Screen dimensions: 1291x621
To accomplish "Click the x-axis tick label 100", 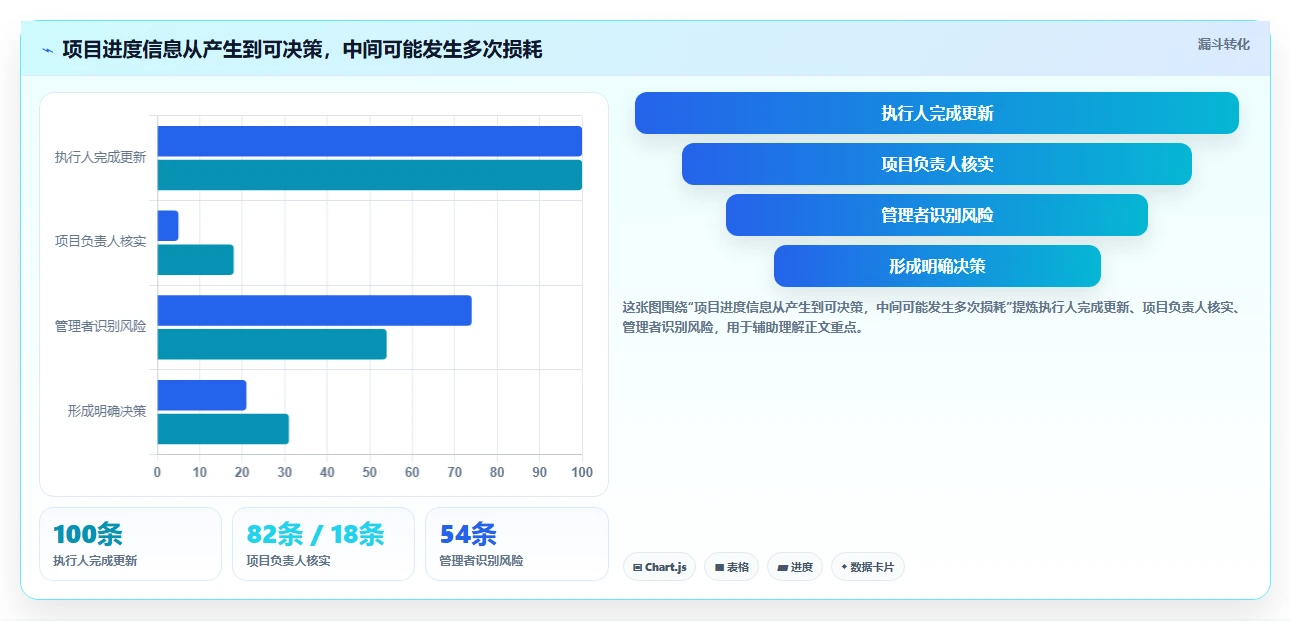I will (582, 472).
